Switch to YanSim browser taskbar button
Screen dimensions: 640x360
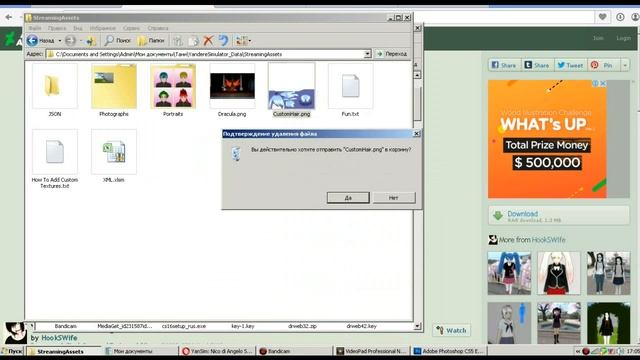(218, 351)
